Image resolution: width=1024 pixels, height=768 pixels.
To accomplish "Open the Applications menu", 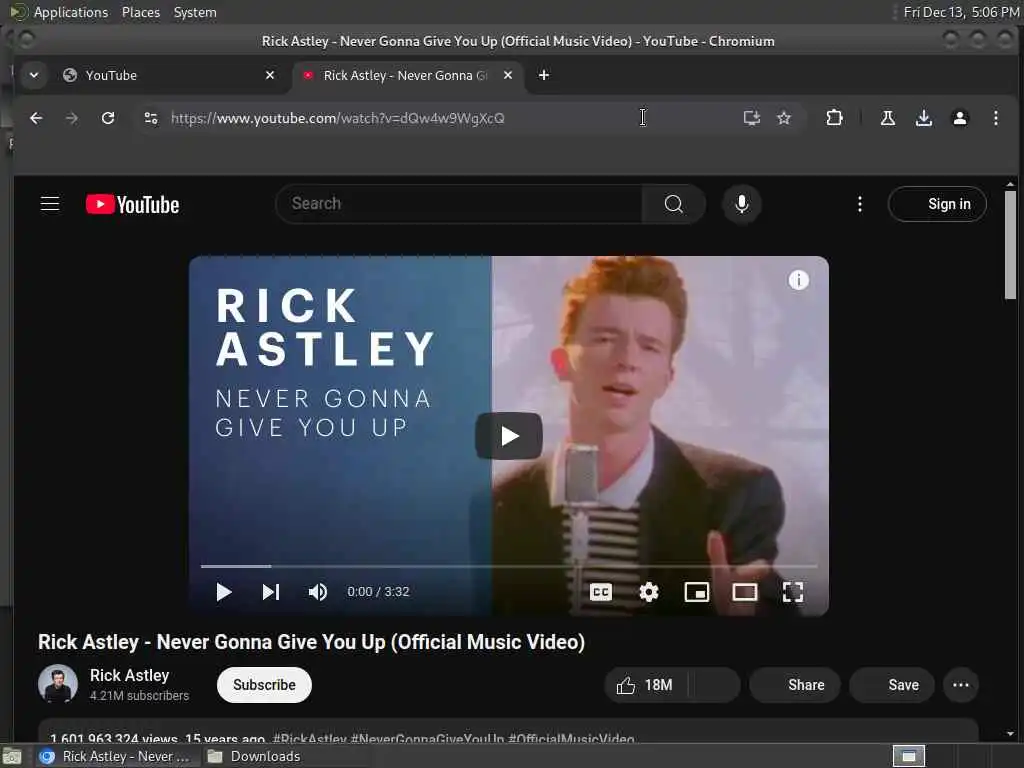I will (71, 12).
